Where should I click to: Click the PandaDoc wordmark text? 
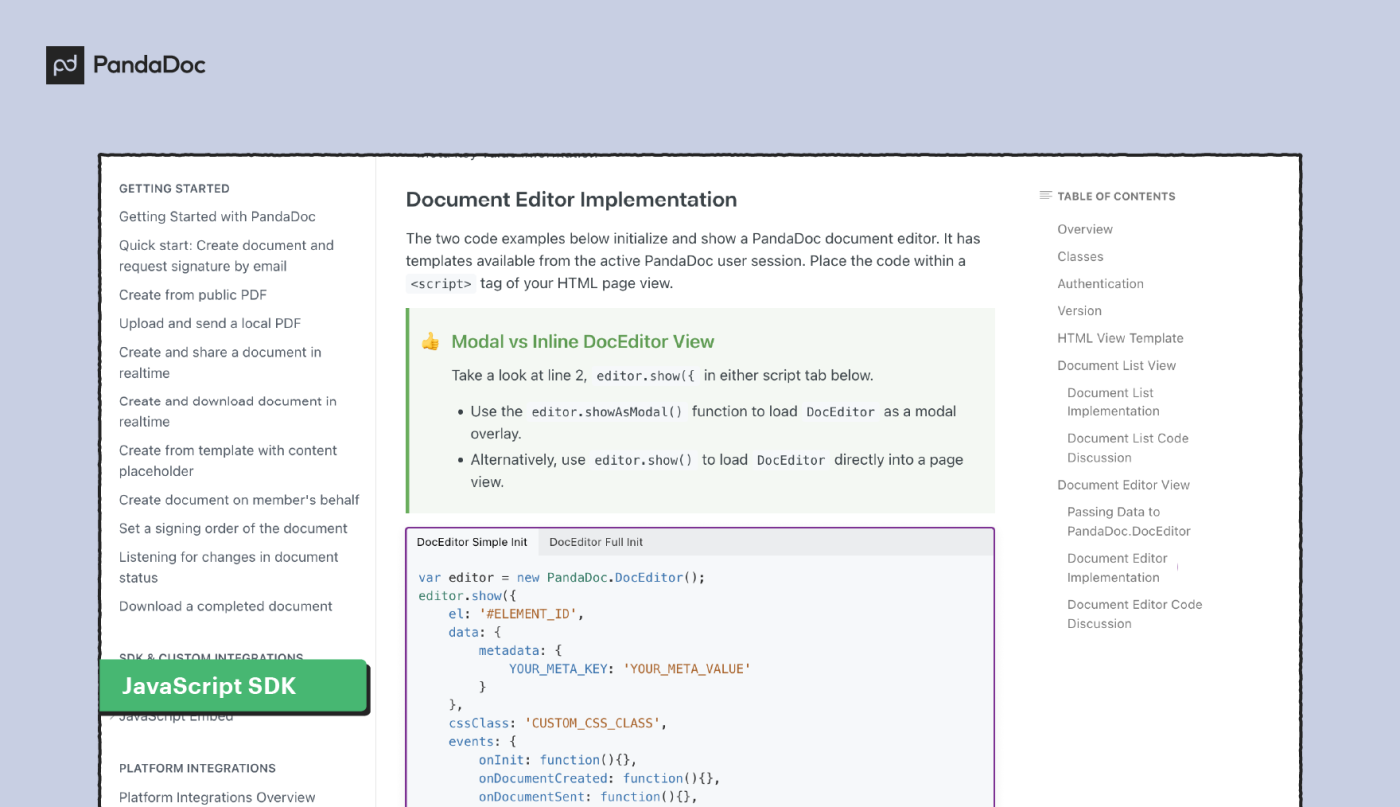[x=149, y=65]
